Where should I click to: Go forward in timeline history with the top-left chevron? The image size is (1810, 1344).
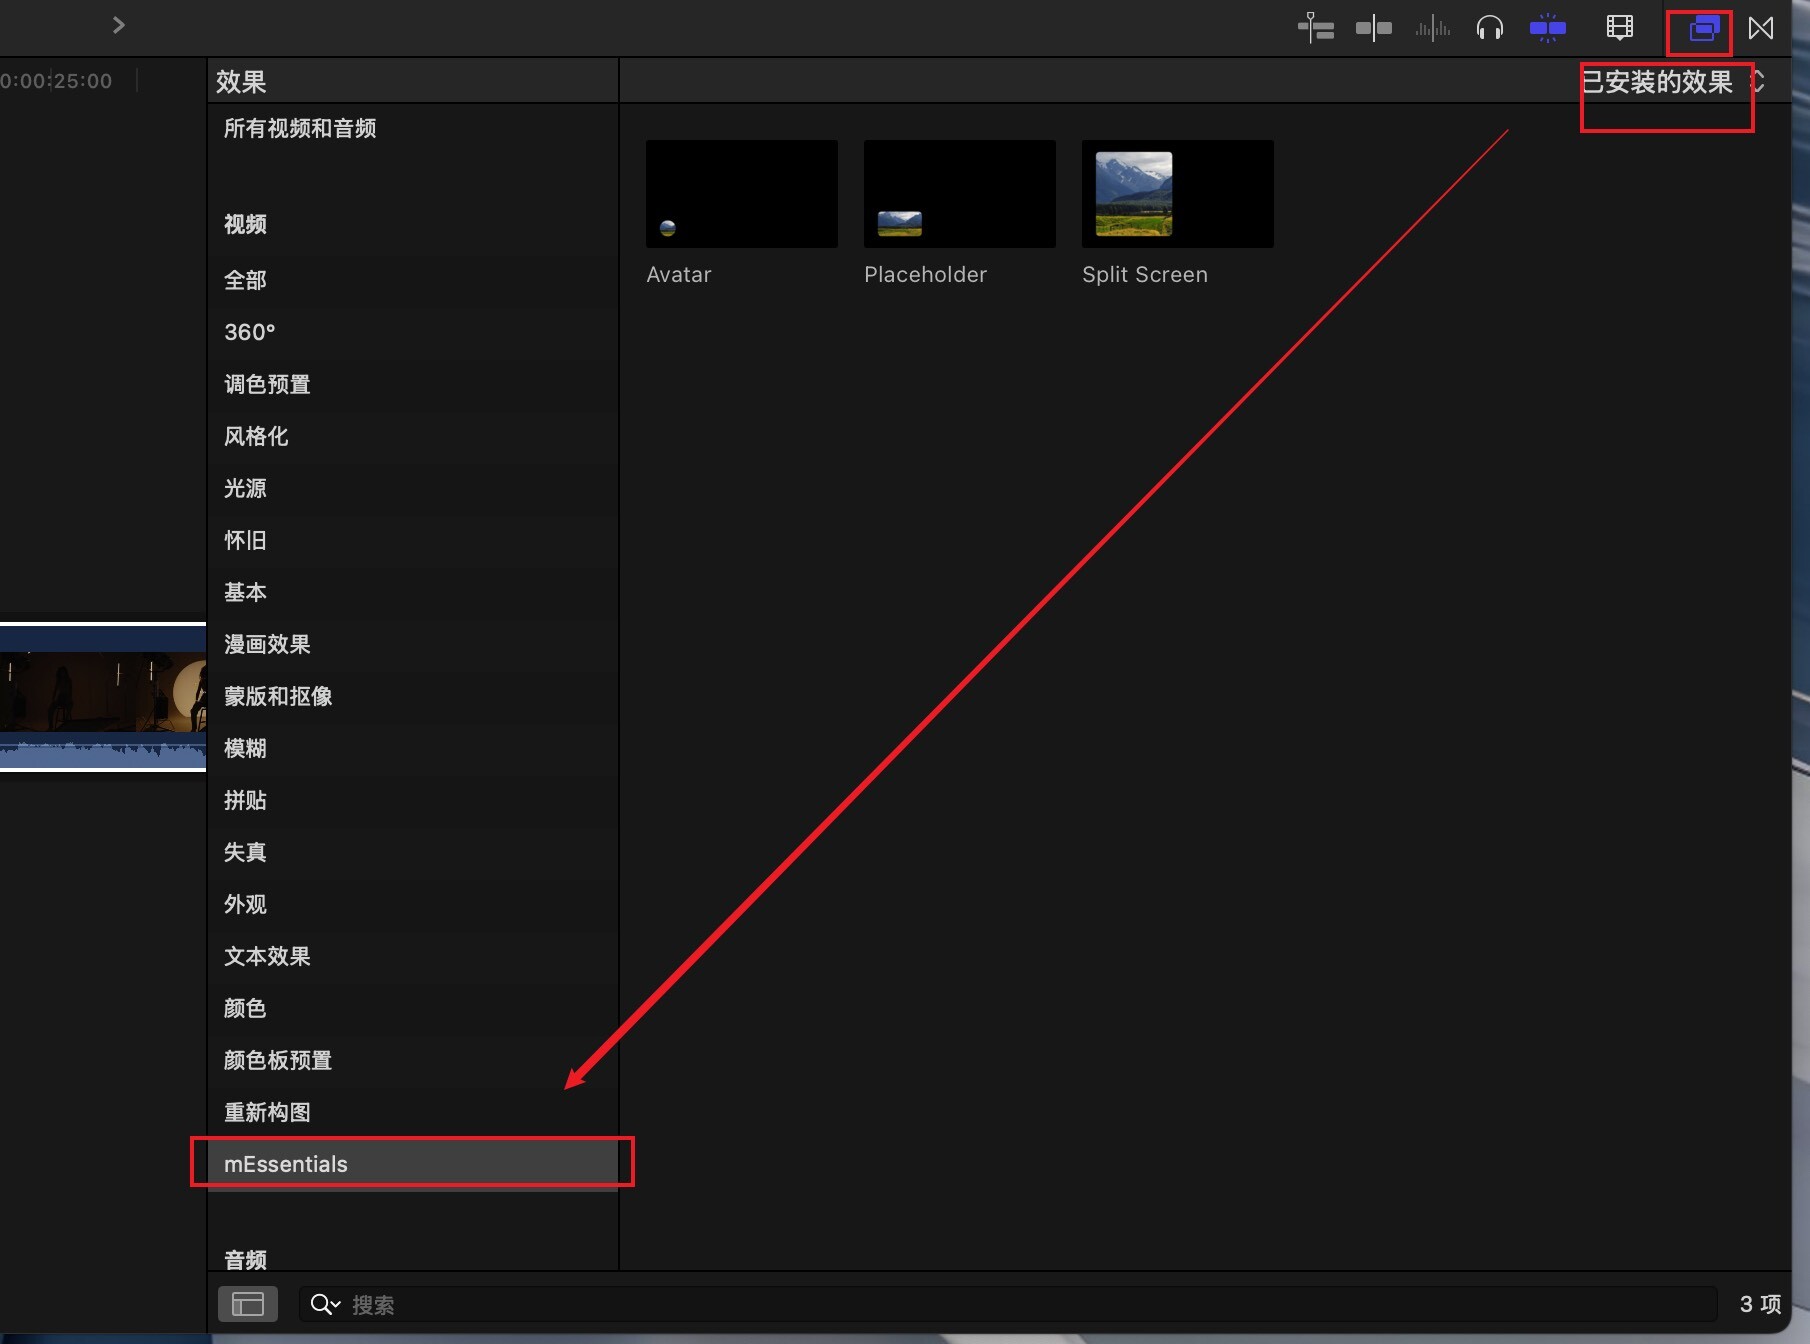[x=119, y=25]
